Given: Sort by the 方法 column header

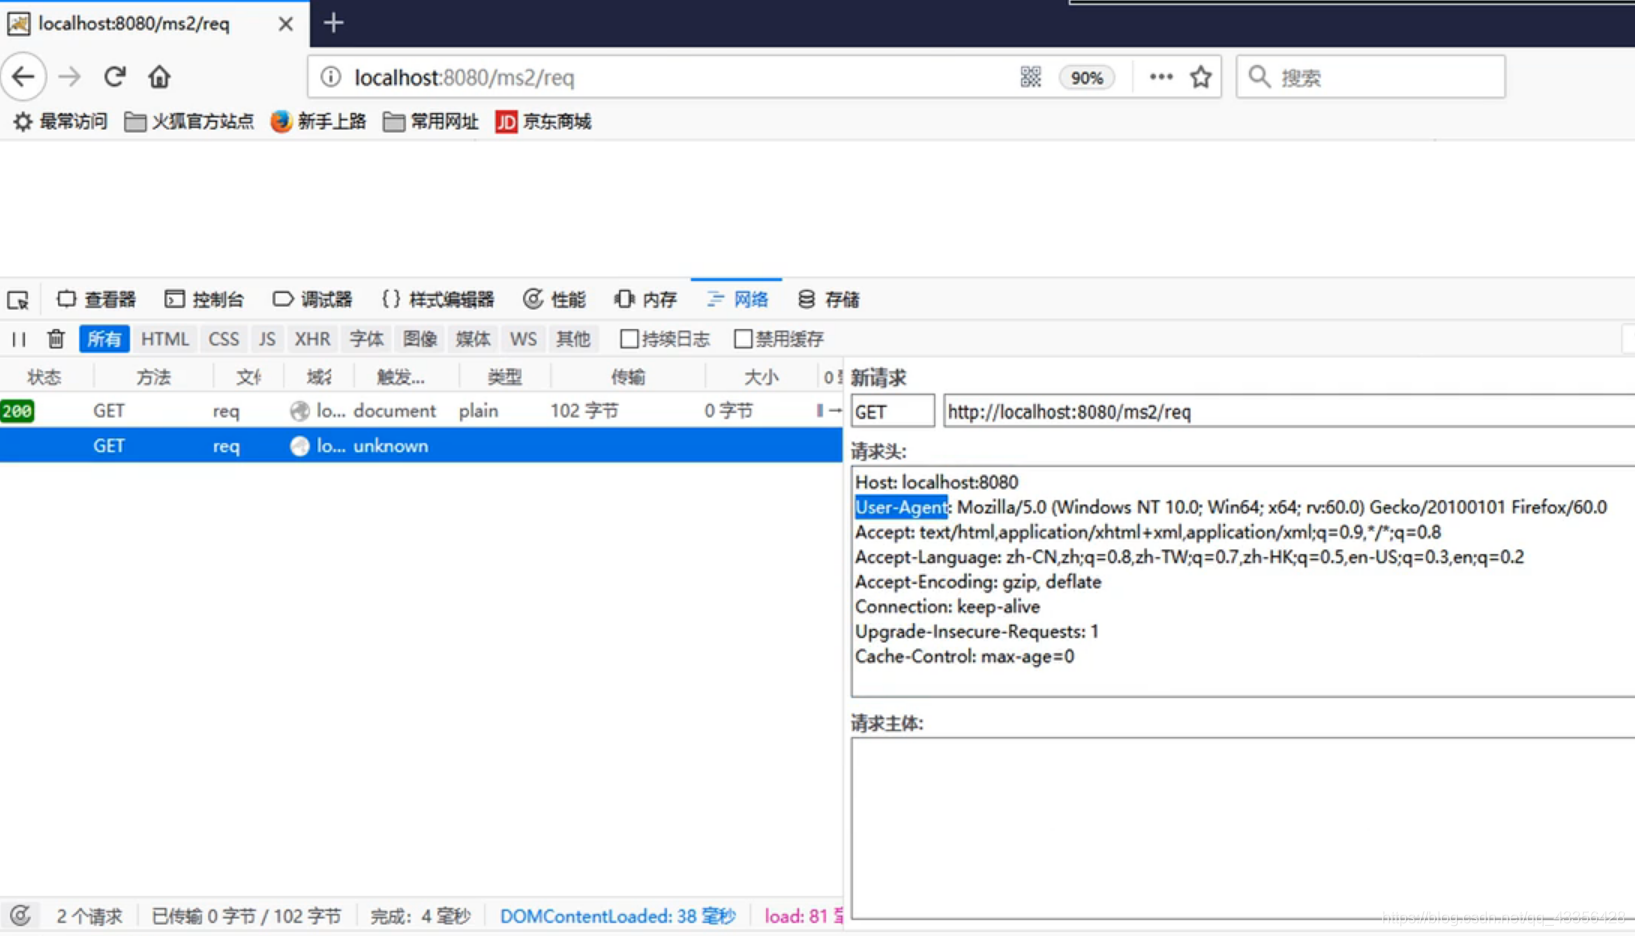Looking at the screenshot, I should (x=153, y=377).
